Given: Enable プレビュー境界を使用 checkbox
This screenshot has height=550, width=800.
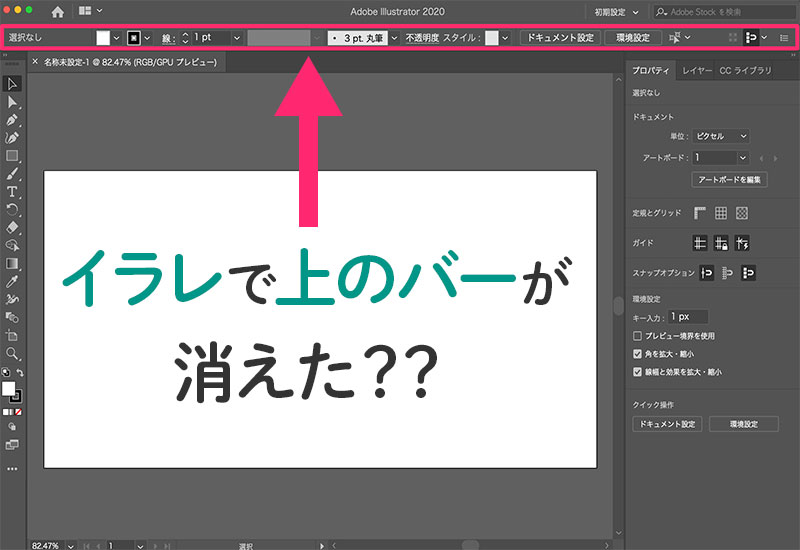Looking at the screenshot, I should point(637,336).
